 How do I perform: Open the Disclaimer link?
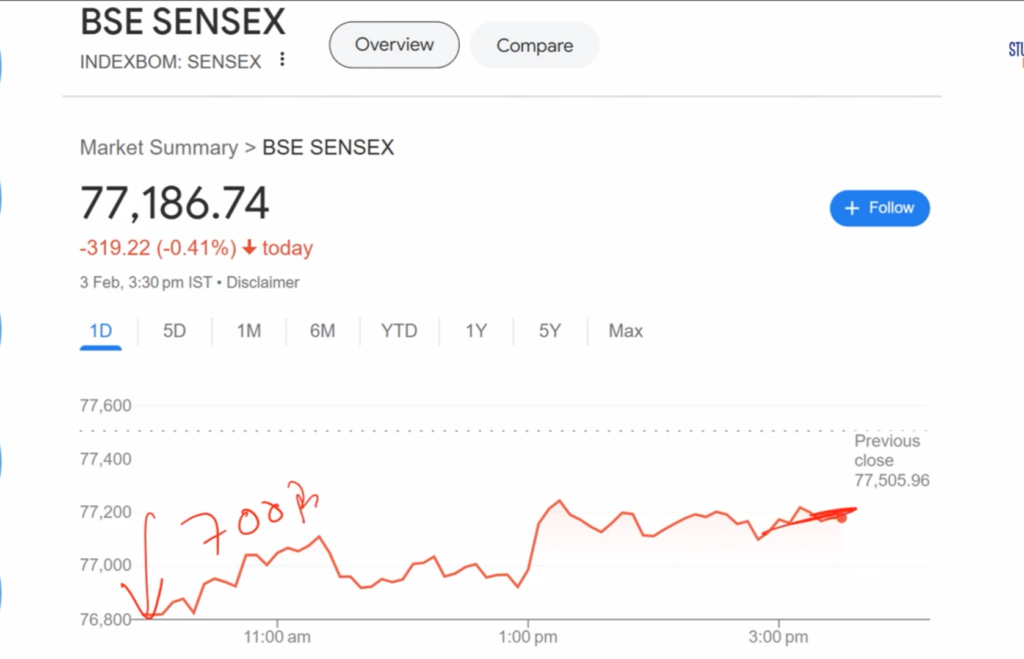[263, 283]
